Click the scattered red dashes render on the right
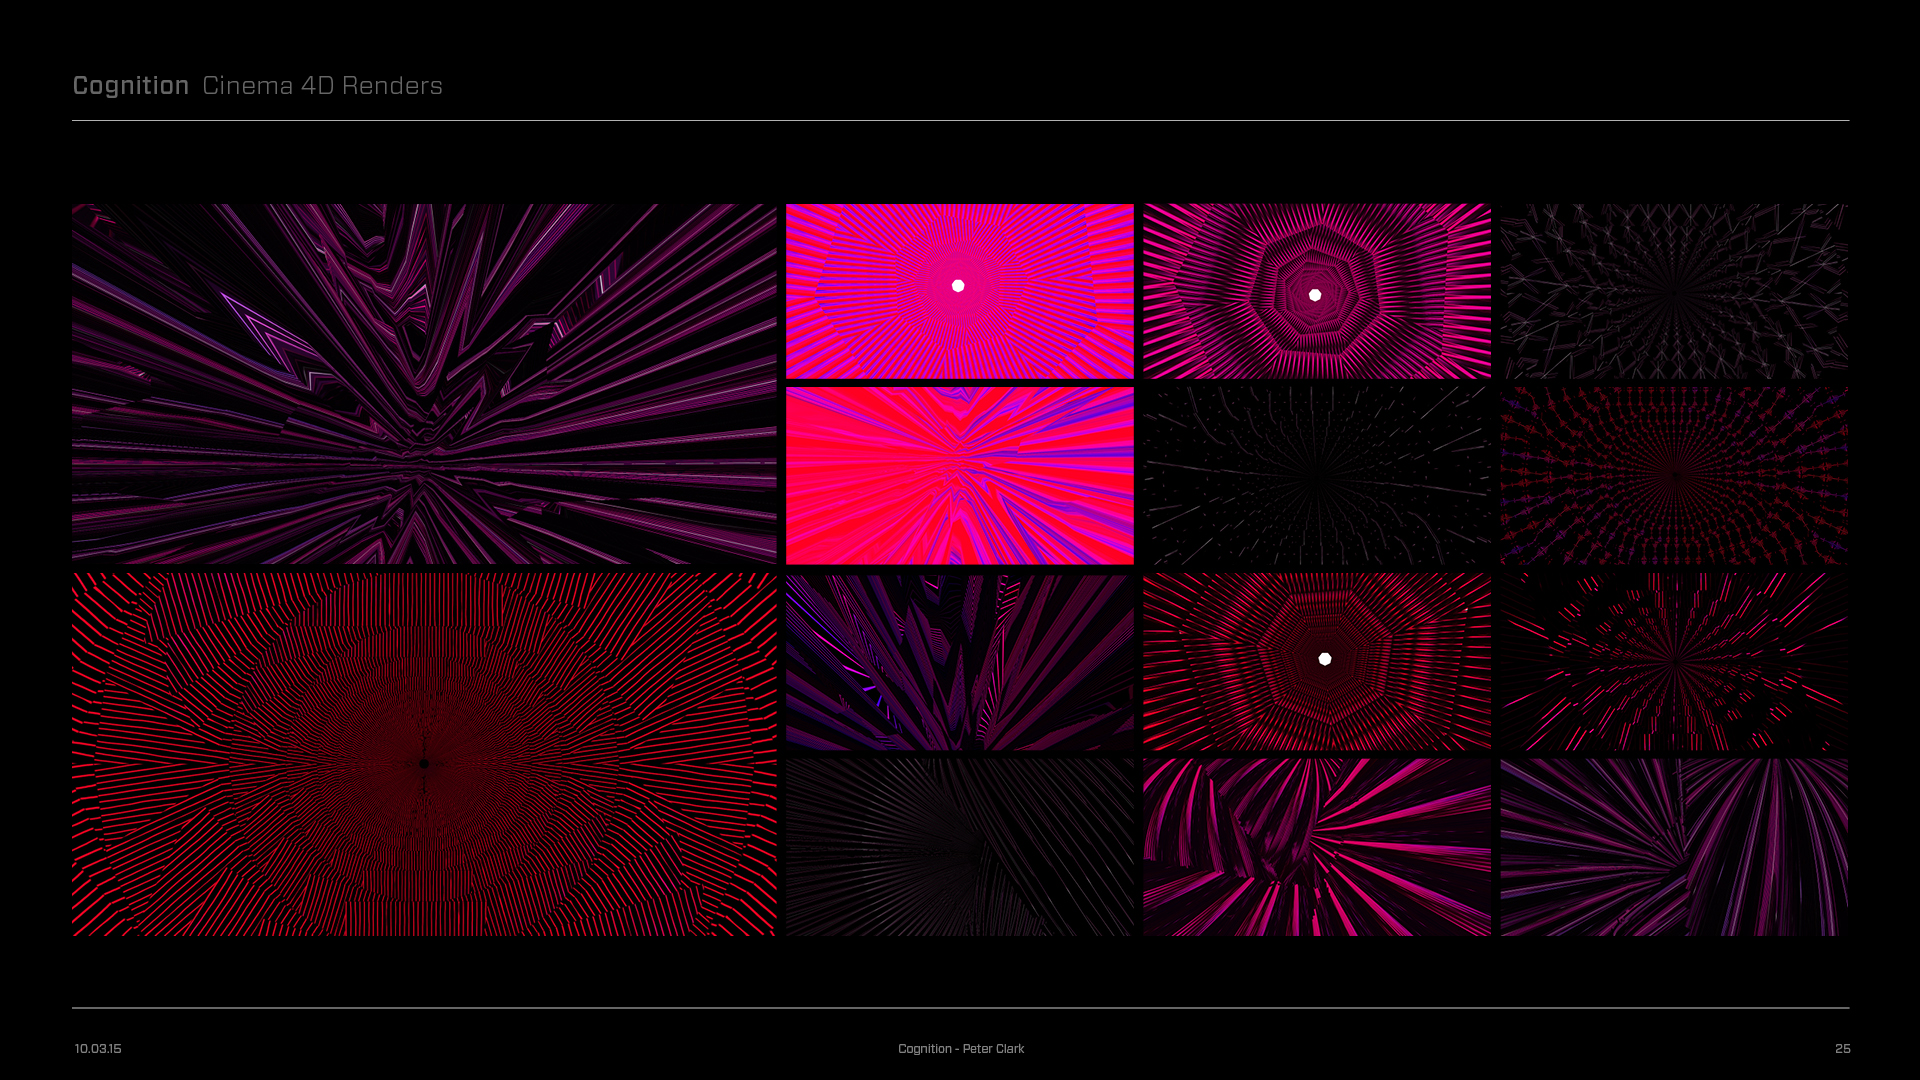The height and width of the screenshot is (1080, 1920). [1674, 662]
